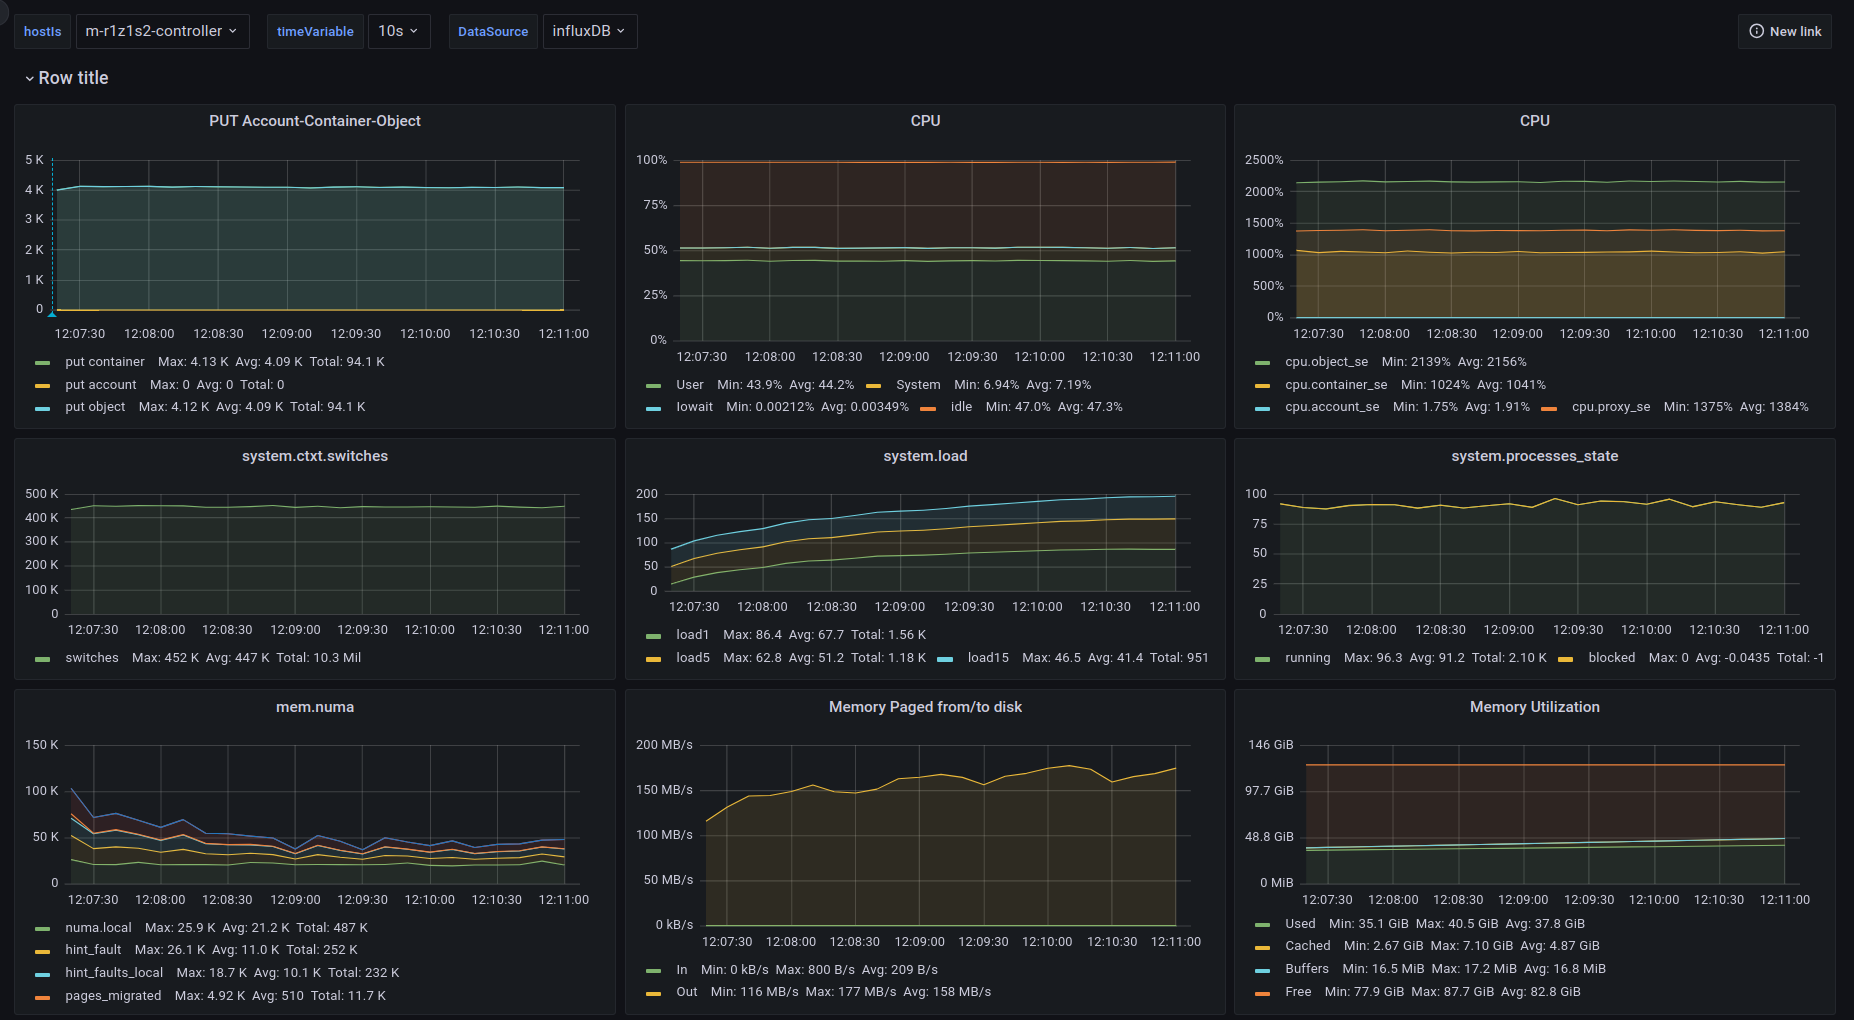Click the Memory Utilization panel title

click(x=1534, y=707)
